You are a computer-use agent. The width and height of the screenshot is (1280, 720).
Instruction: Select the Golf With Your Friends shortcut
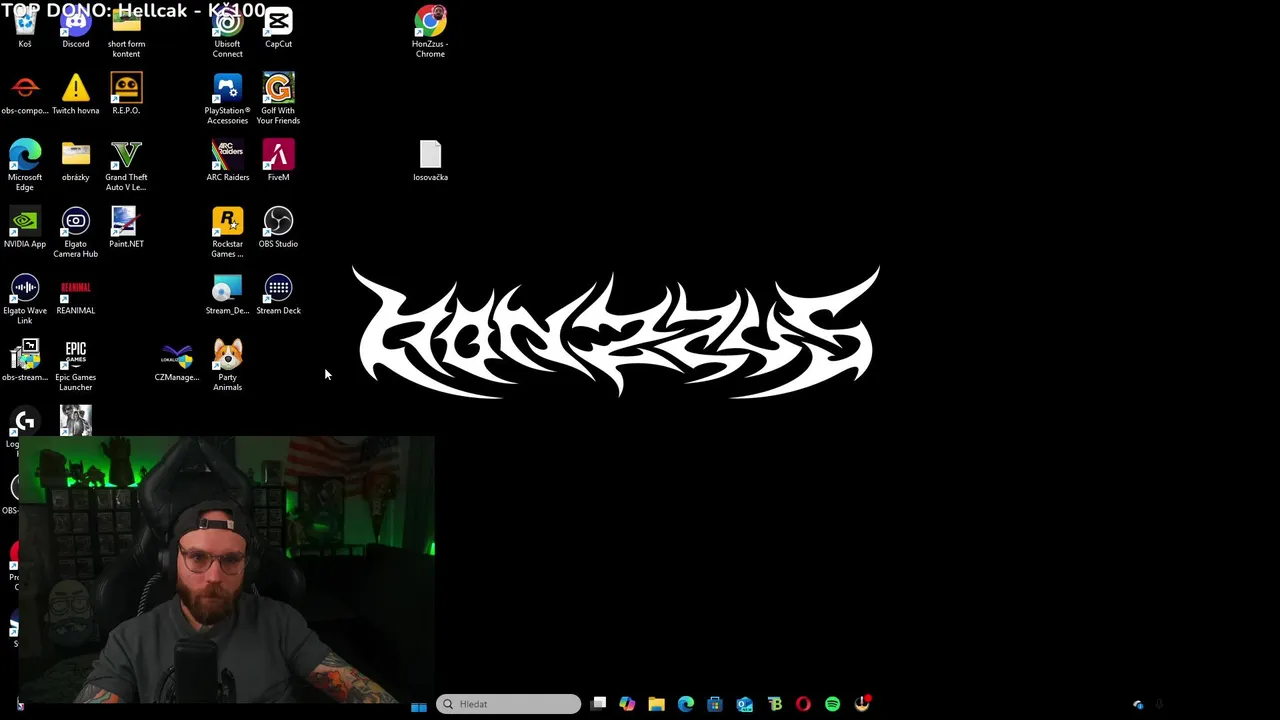pyautogui.click(x=278, y=100)
